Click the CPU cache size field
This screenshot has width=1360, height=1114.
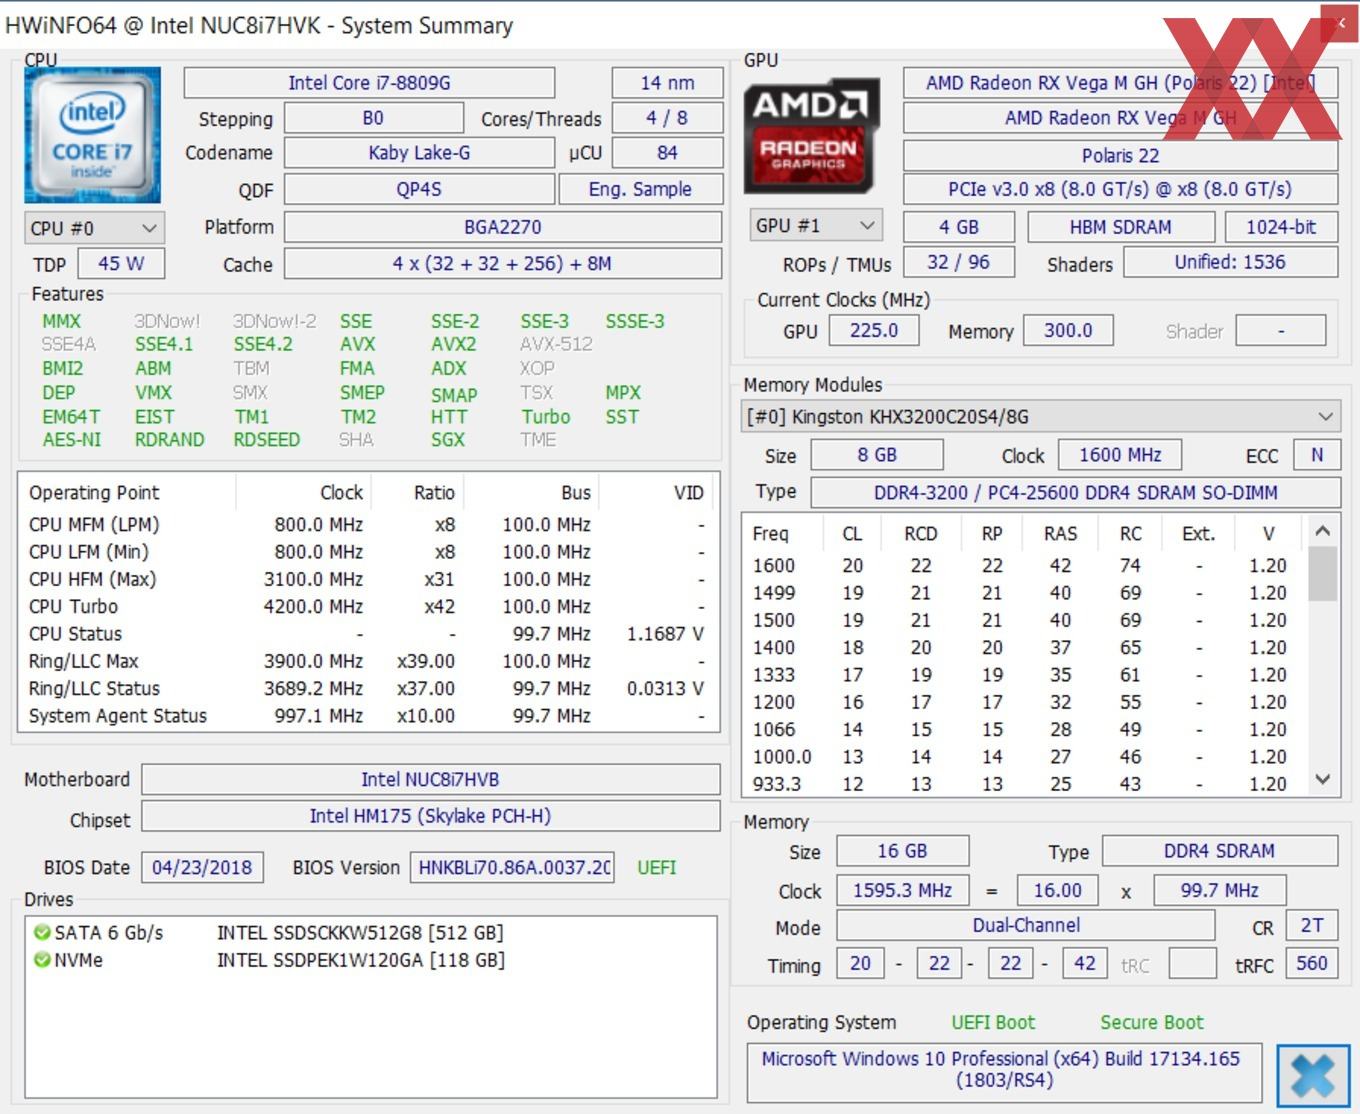pyautogui.click(x=503, y=264)
